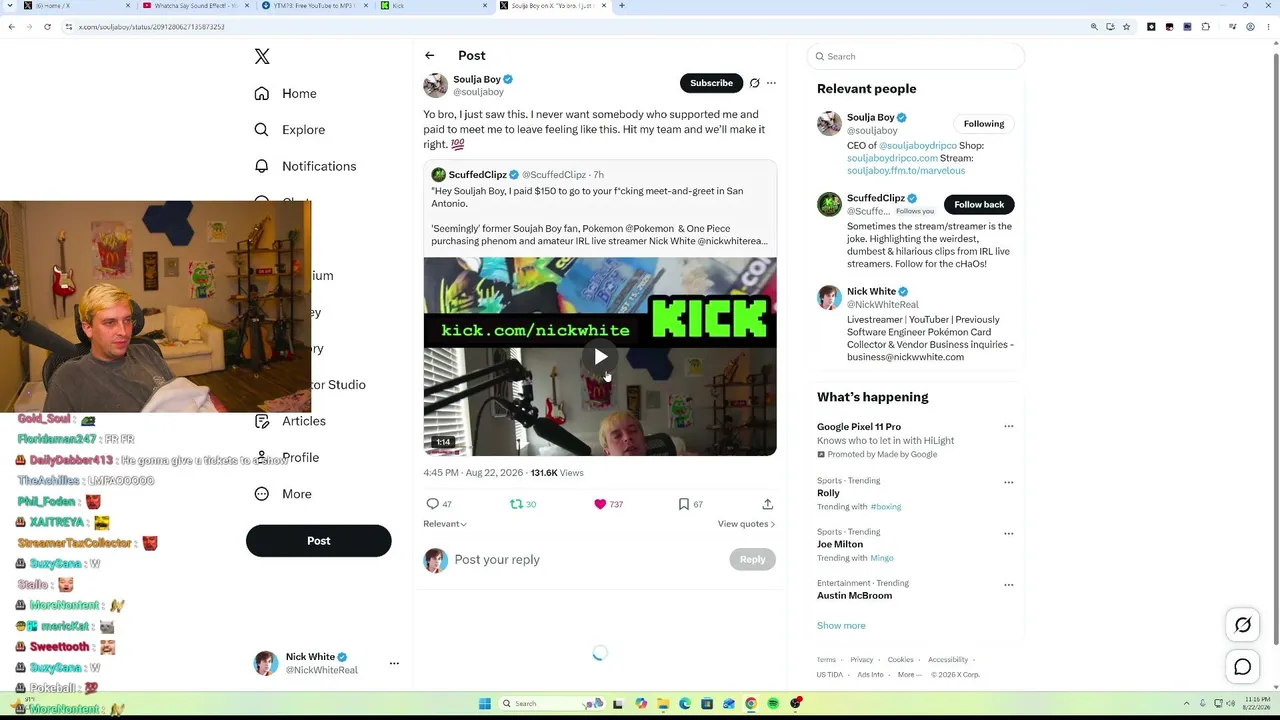This screenshot has width=1280, height=720.
Task: Play the quoted ScuffedClipz video
Action: pos(600,357)
